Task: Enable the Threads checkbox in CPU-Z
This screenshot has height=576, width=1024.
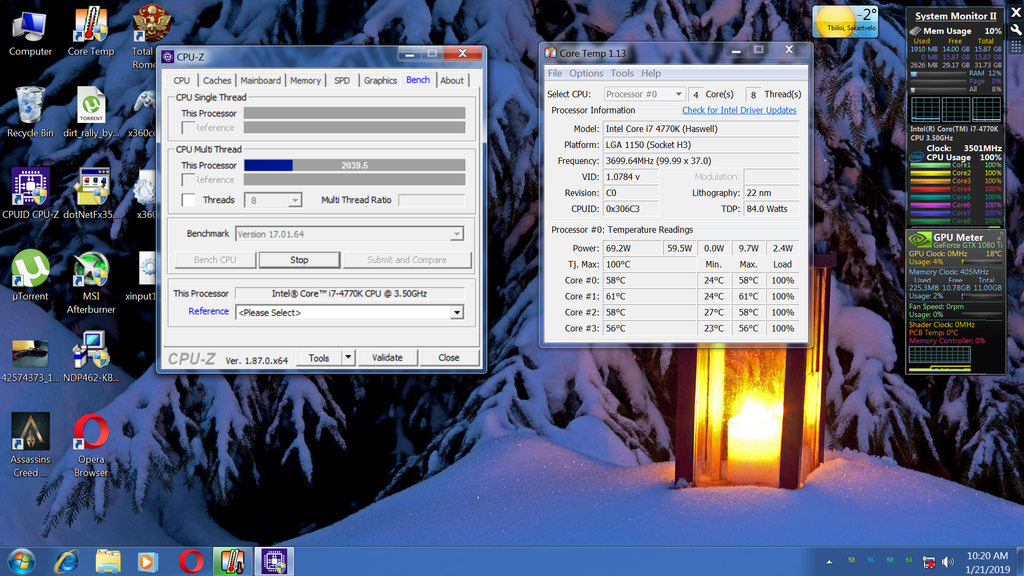Action: coord(188,200)
